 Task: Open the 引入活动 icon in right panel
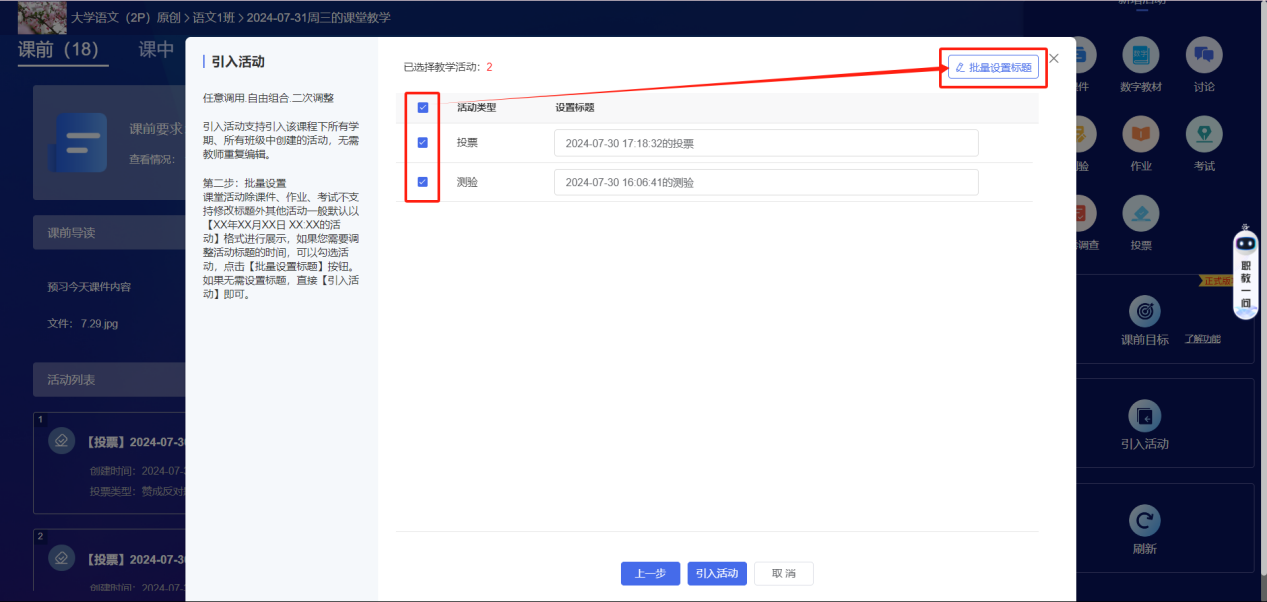[1144, 416]
